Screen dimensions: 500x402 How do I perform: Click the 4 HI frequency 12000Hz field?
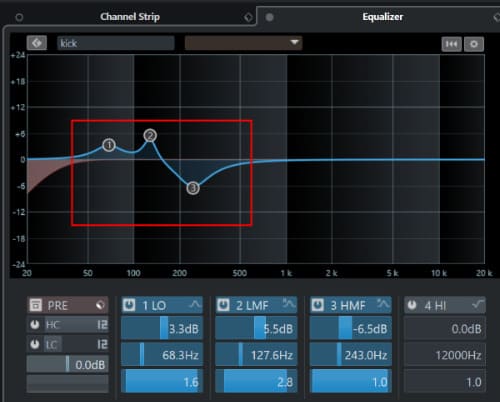pyautogui.click(x=445, y=355)
